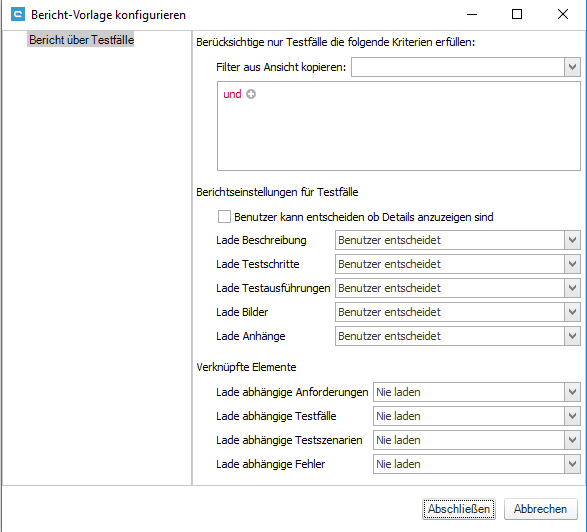Open Lade Testausführungen dropdown list
The image size is (587, 532).
(x=457, y=288)
